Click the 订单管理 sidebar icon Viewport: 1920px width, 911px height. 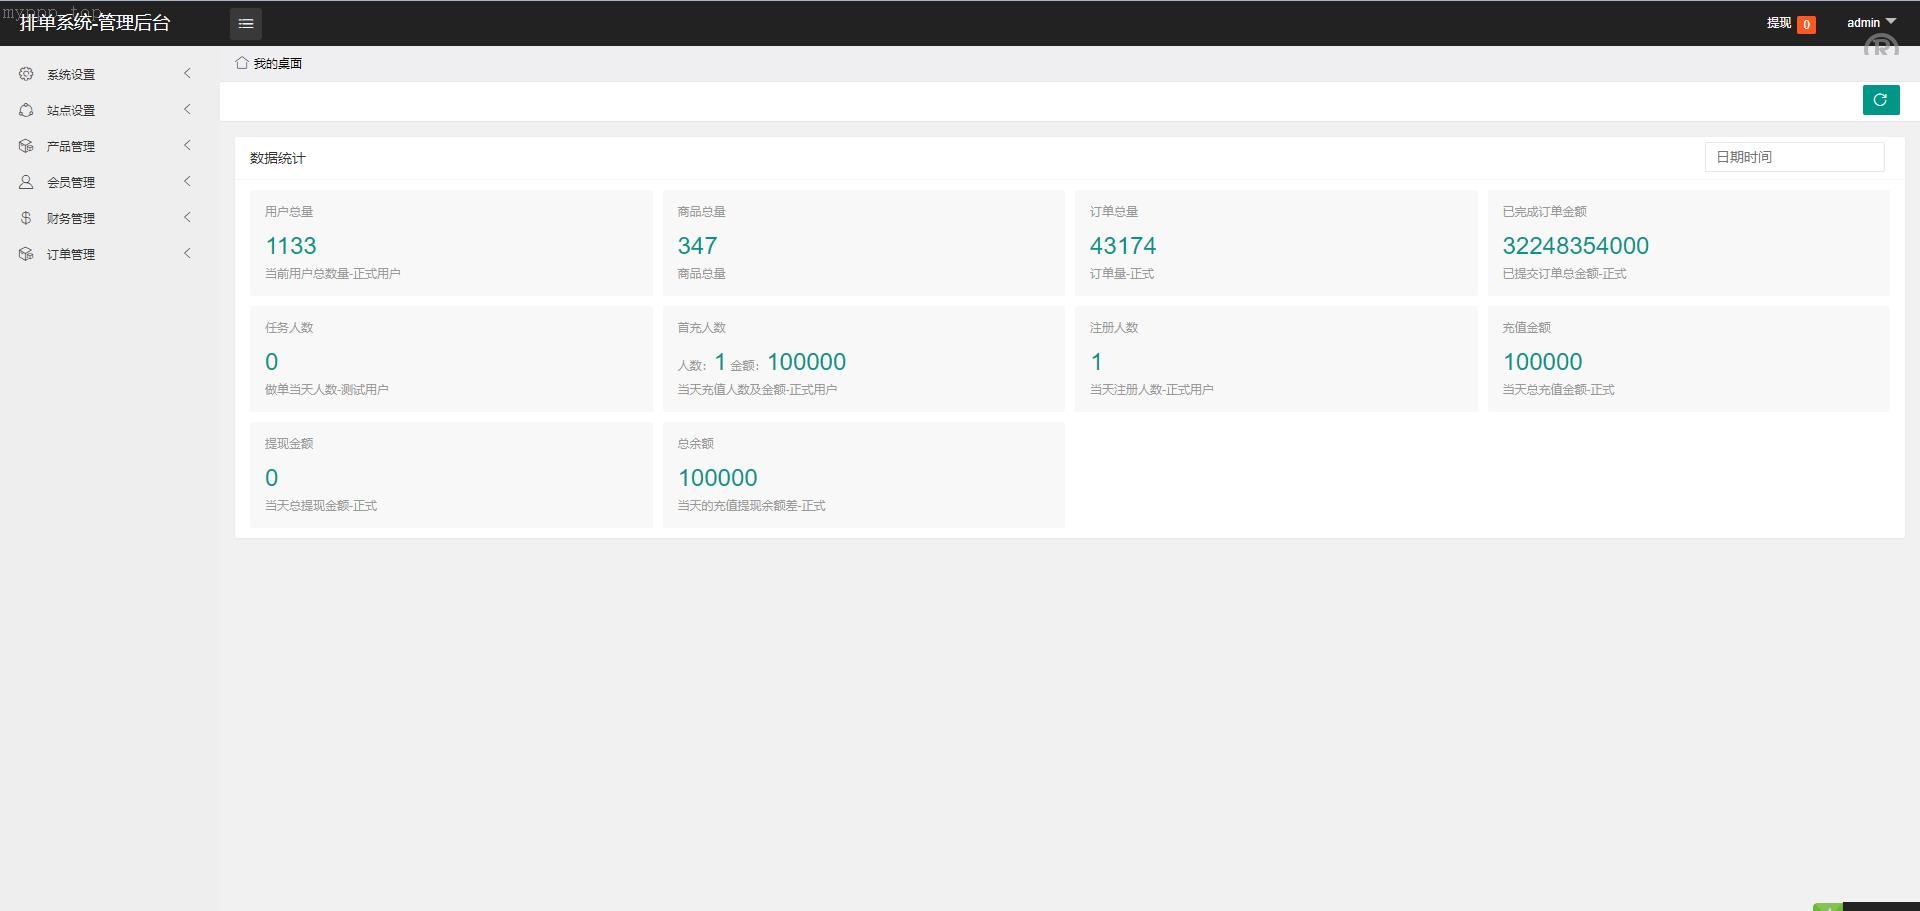coord(26,254)
